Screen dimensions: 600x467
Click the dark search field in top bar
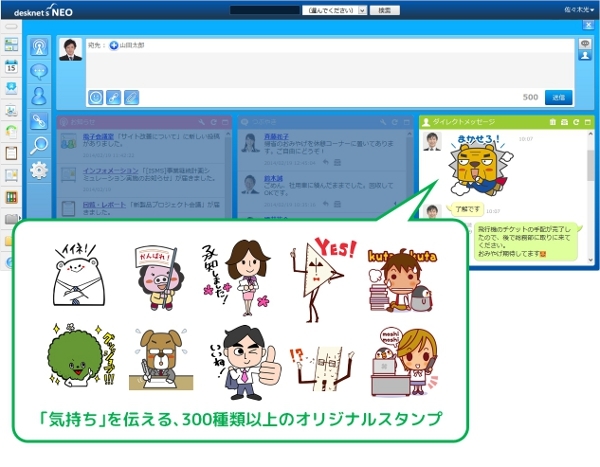point(264,10)
